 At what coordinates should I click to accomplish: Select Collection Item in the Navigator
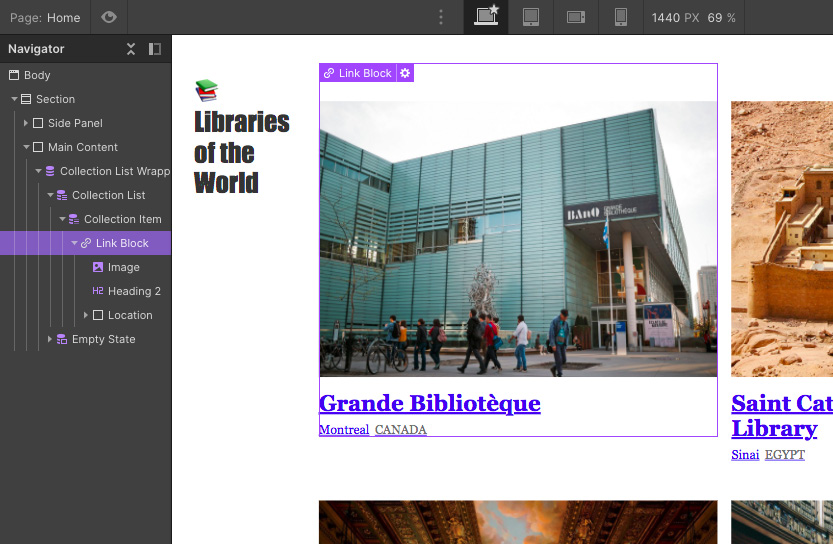122,219
